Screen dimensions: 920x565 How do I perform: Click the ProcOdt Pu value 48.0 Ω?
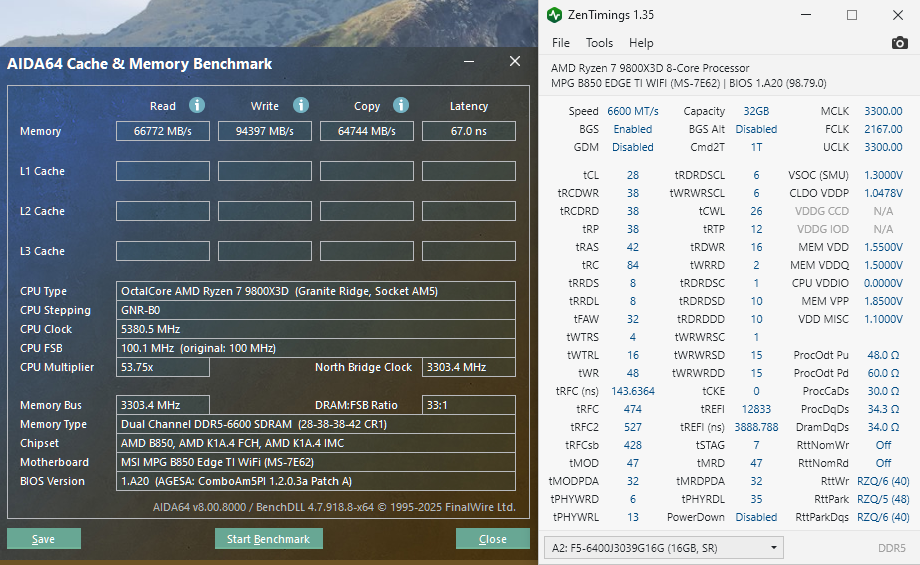tap(883, 355)
